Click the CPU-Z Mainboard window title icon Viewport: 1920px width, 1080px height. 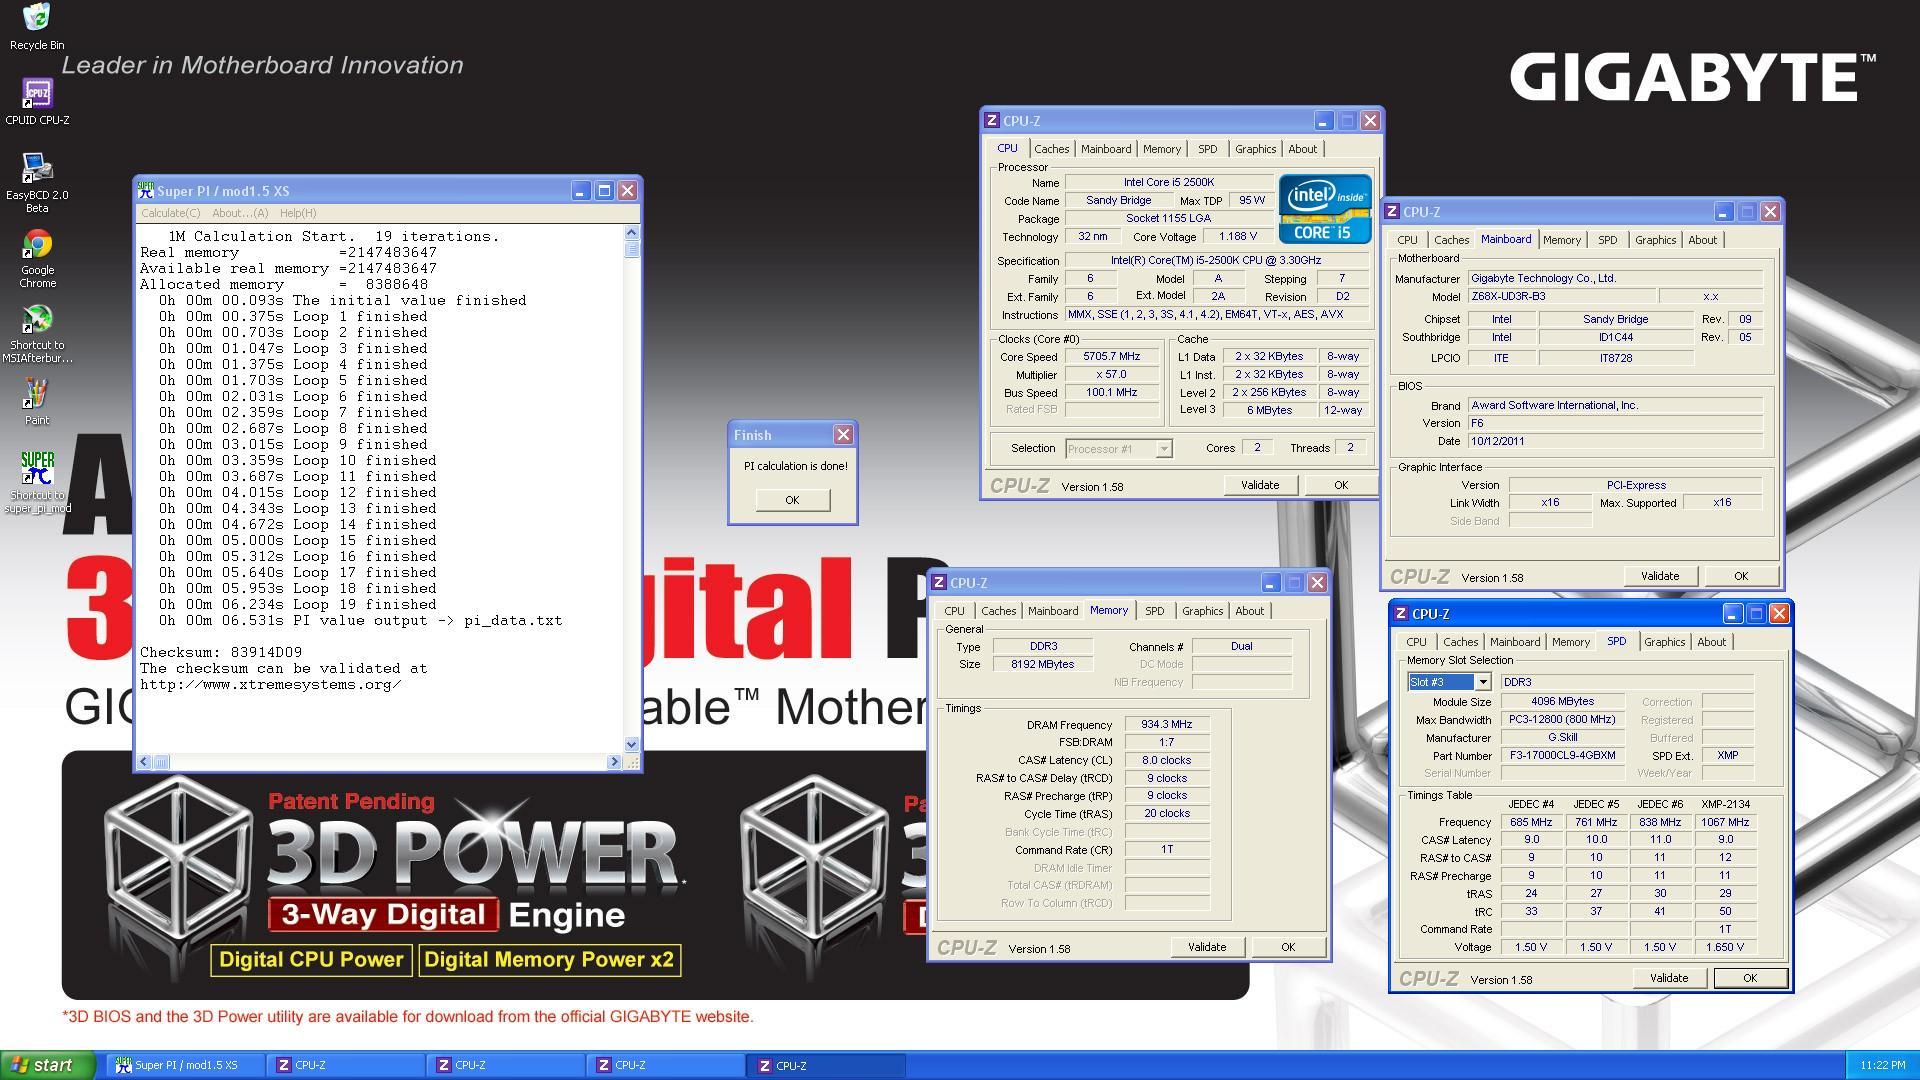(x=1392, y=211)
